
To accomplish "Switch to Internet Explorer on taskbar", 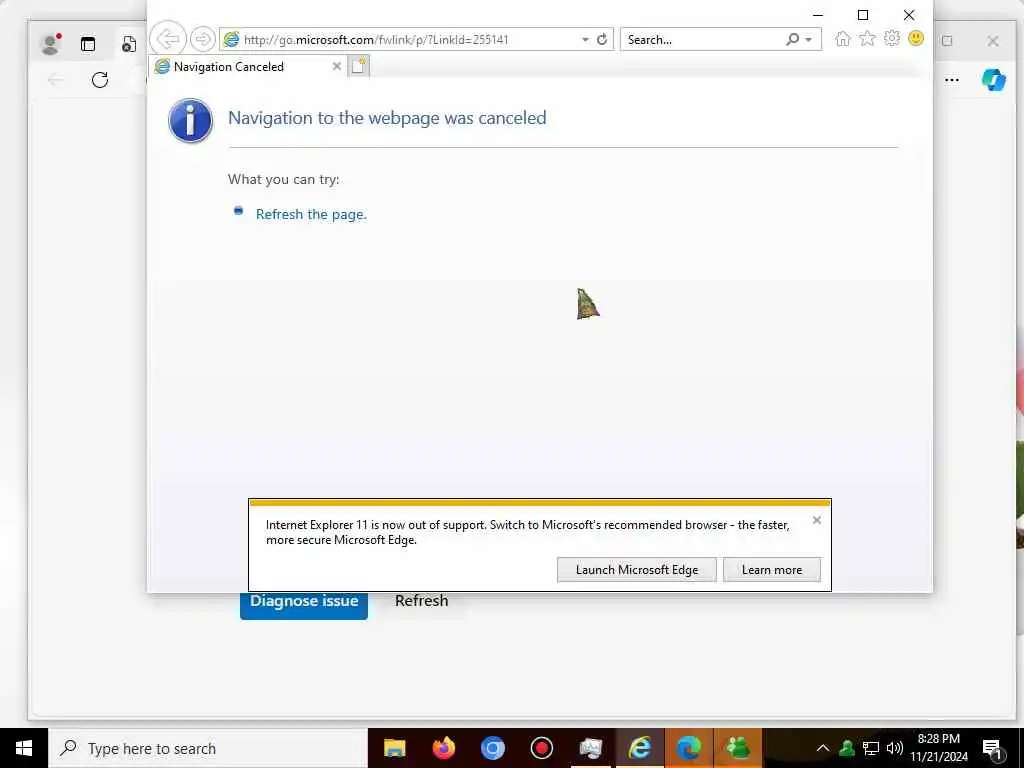I will coord(639,748).
